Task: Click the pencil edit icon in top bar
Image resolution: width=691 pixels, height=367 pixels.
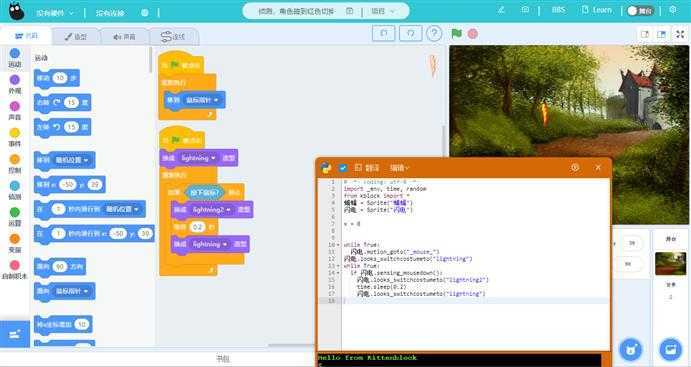Action: (501, 10)
